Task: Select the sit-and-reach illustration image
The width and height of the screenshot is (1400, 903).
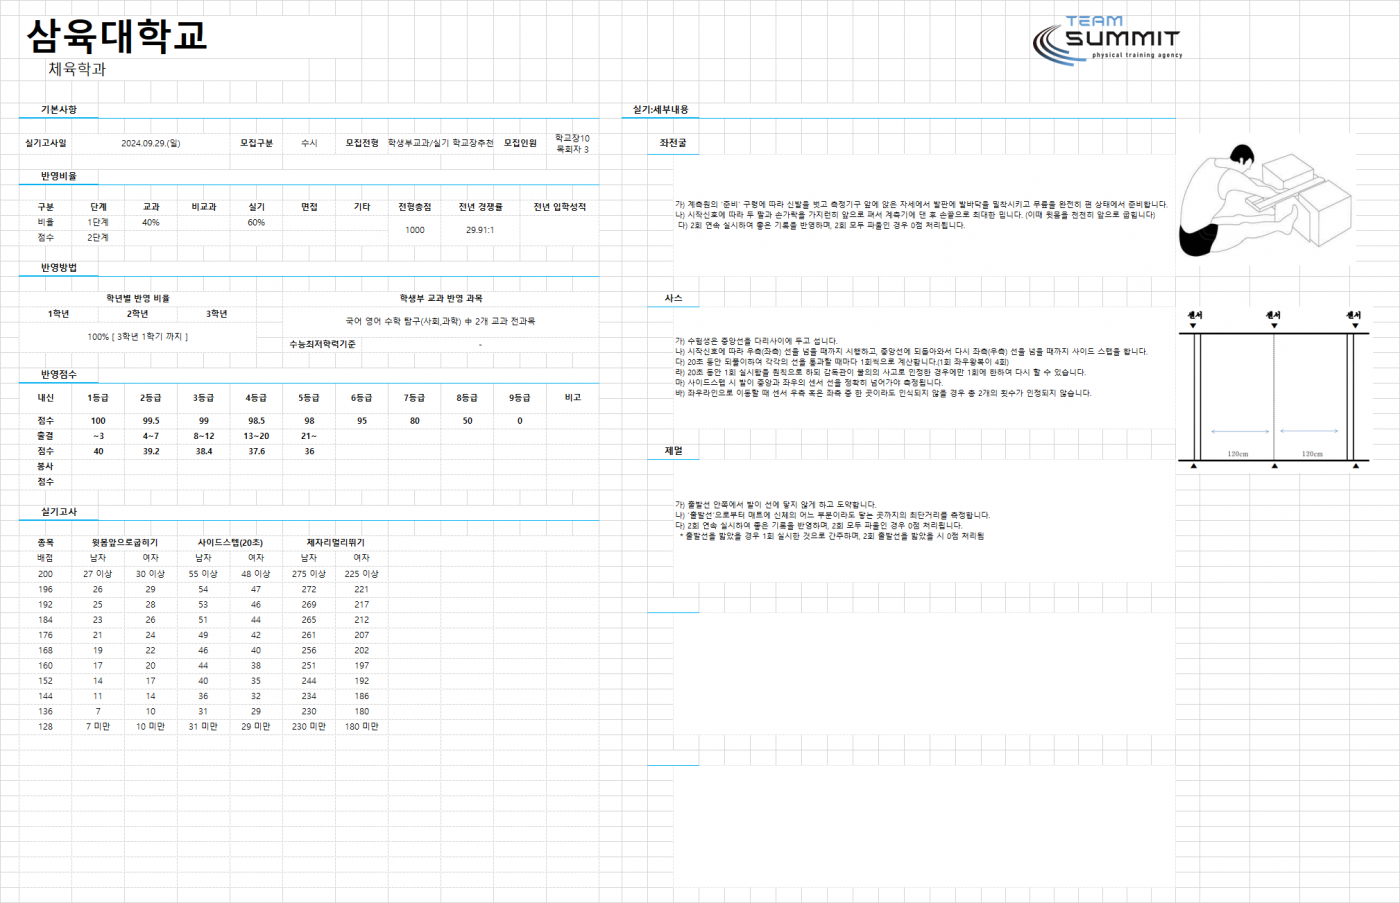Action: [1265, 200]
